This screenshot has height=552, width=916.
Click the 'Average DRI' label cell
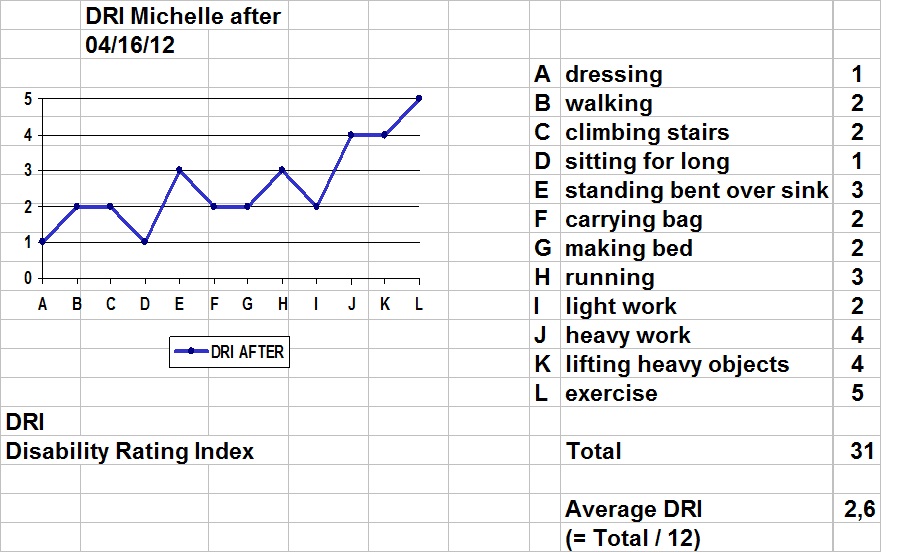point(696,509)
